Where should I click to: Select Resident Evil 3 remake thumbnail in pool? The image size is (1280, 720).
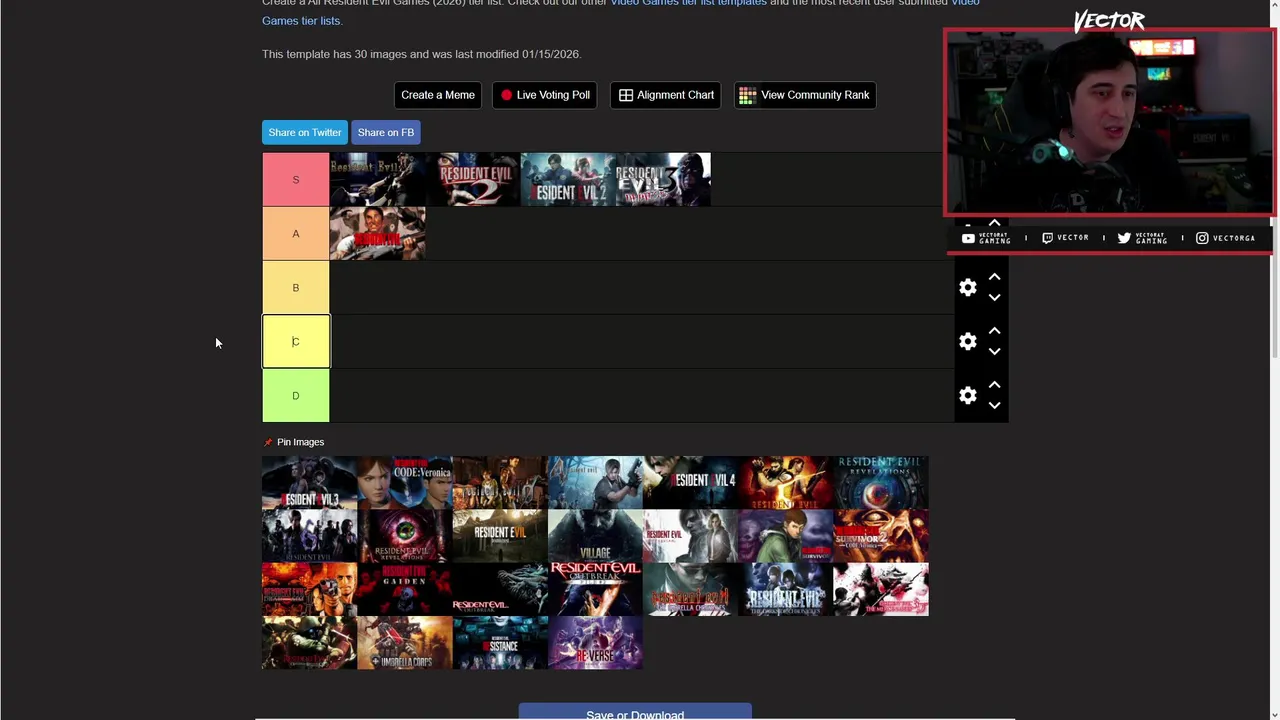coord(309,483)
